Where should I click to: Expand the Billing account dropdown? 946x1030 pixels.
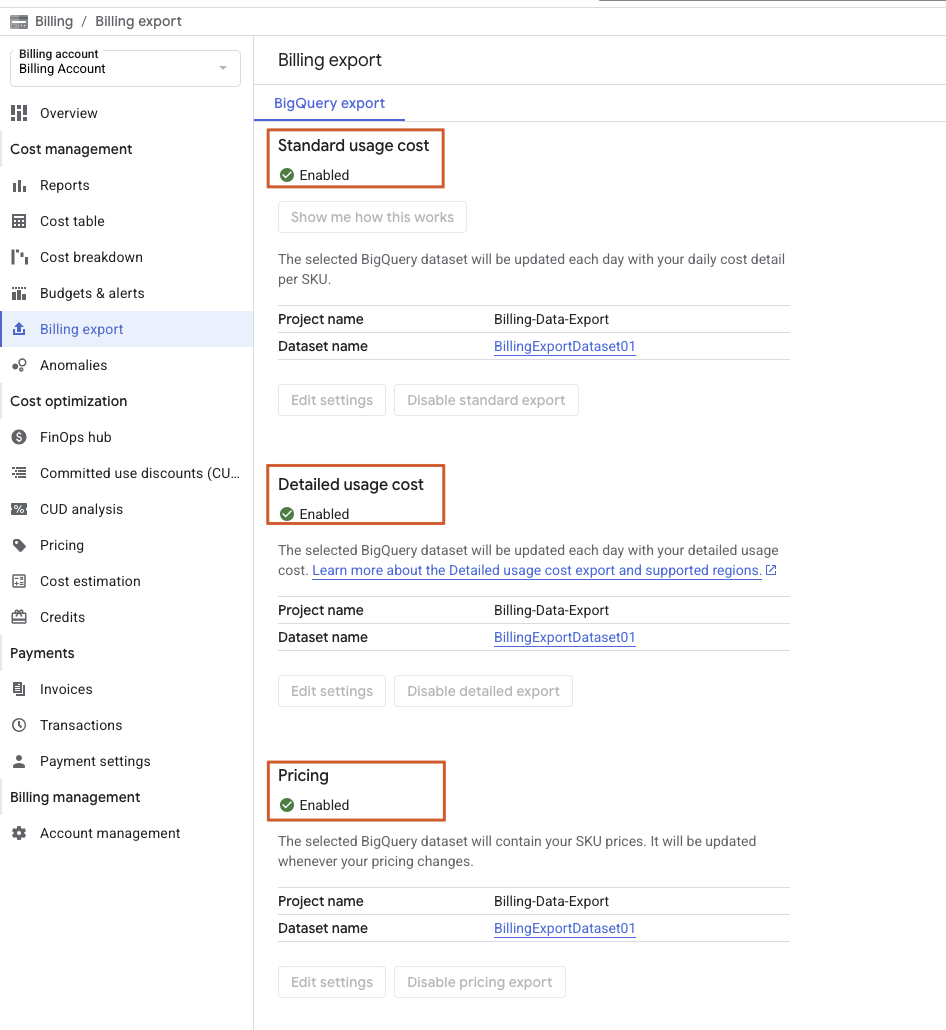coord(125,68)
